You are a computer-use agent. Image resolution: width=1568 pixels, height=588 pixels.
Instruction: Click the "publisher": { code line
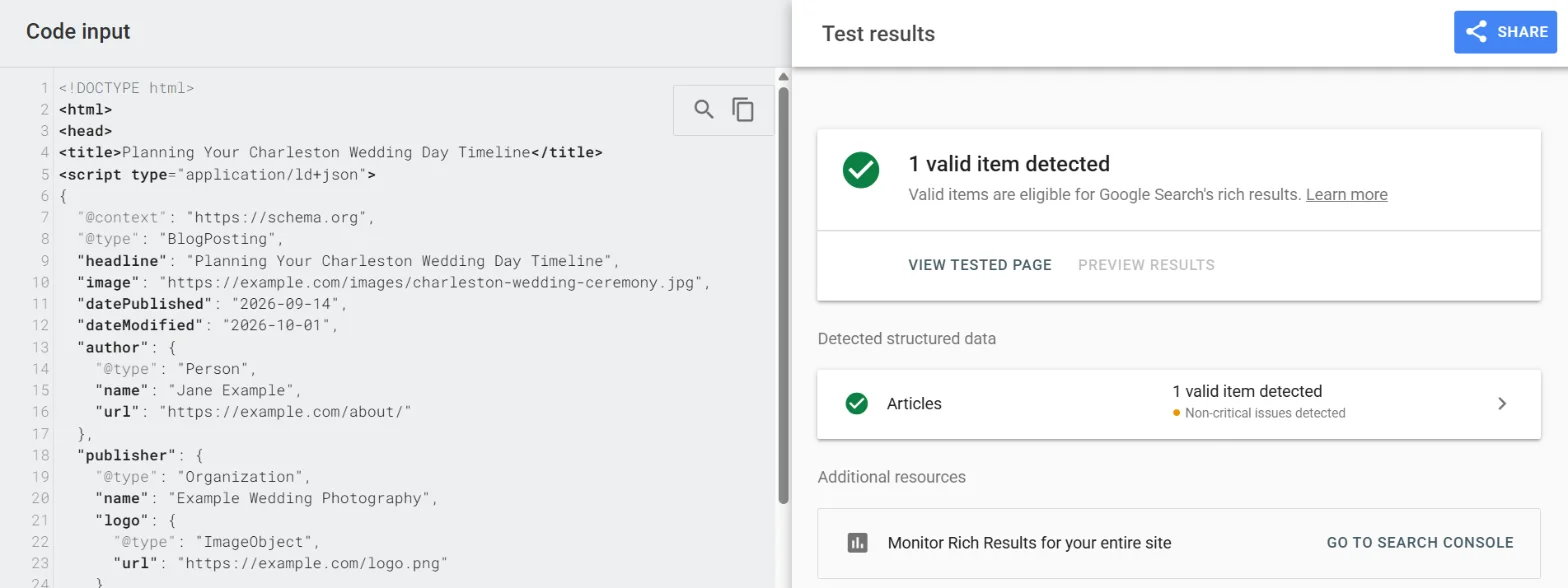pos(140,455)
